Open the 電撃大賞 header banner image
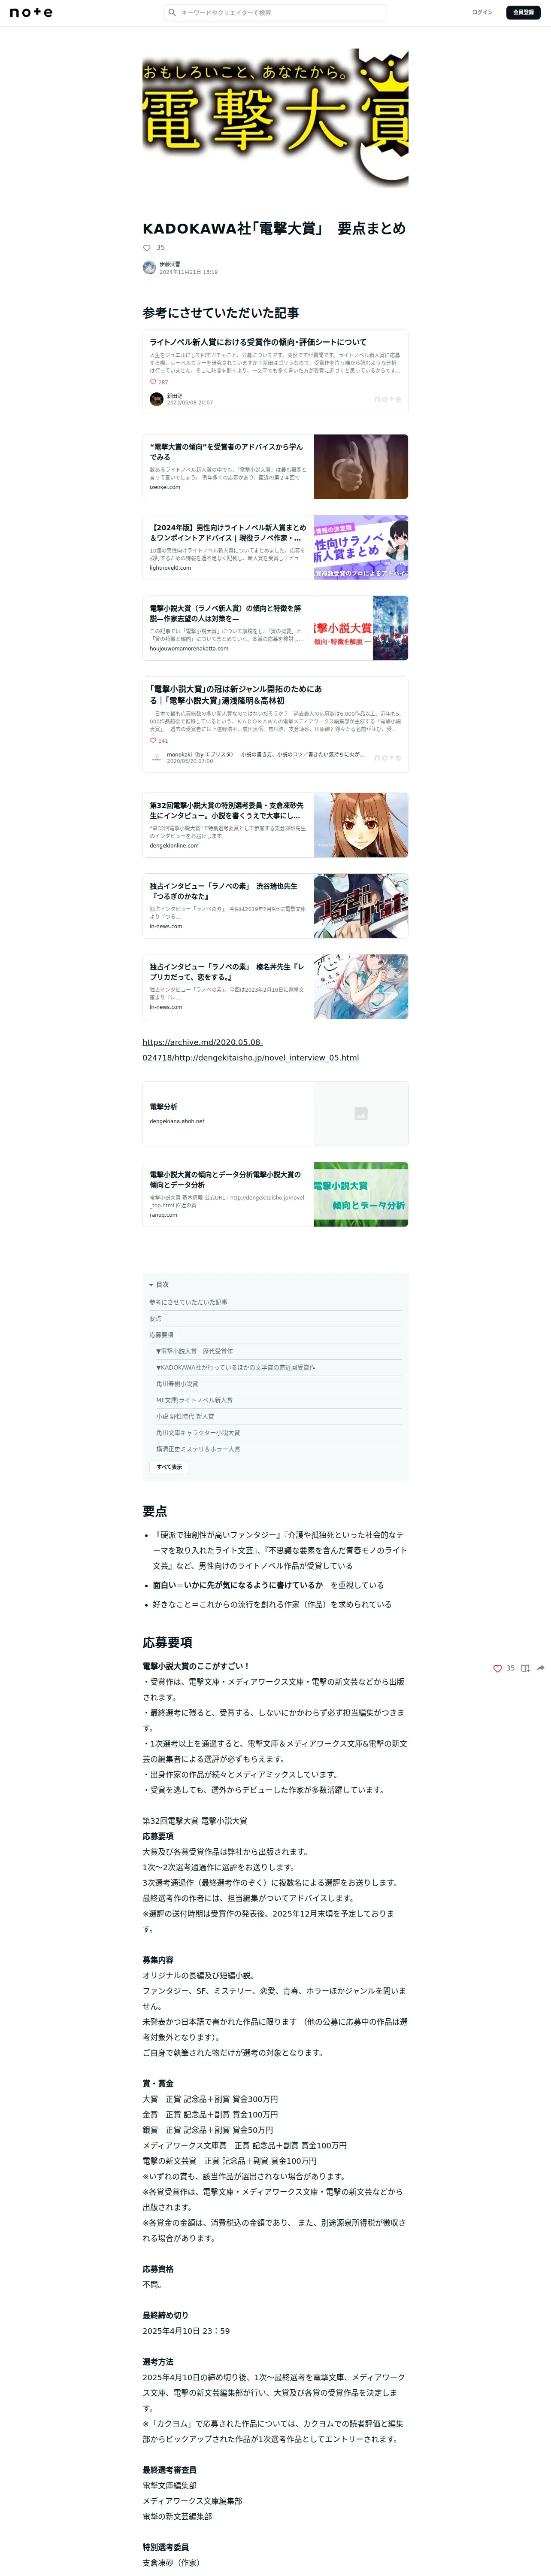 [x=275, y=117]
